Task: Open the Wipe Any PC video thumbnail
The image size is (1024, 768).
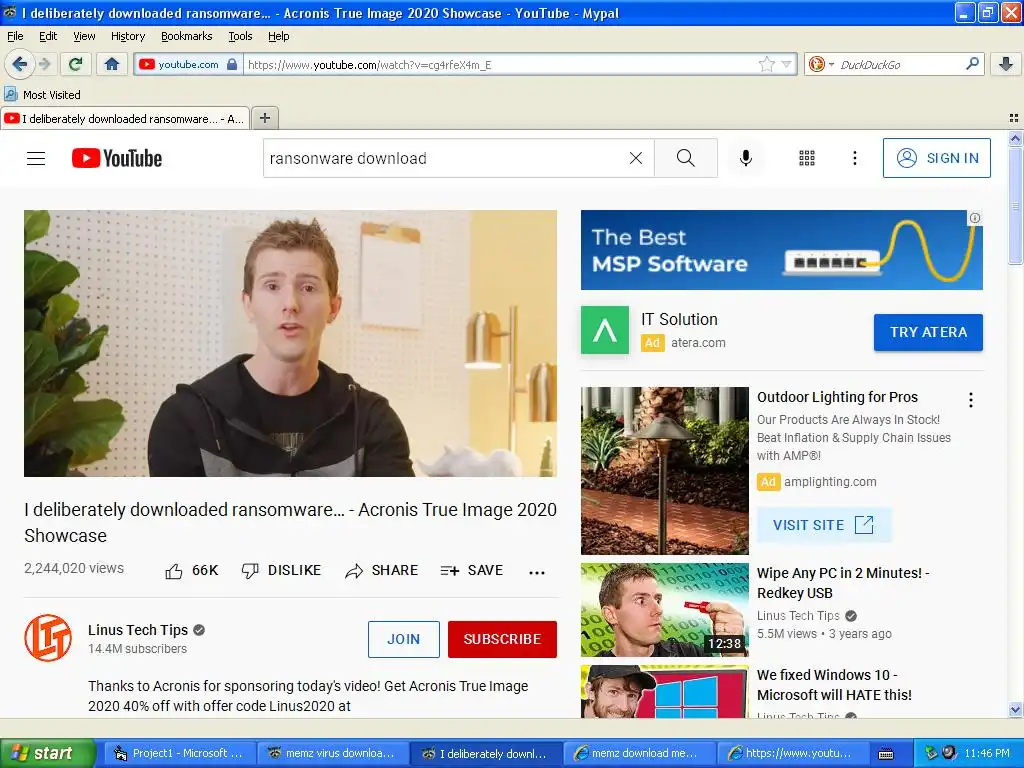Action: pos(664,610)
